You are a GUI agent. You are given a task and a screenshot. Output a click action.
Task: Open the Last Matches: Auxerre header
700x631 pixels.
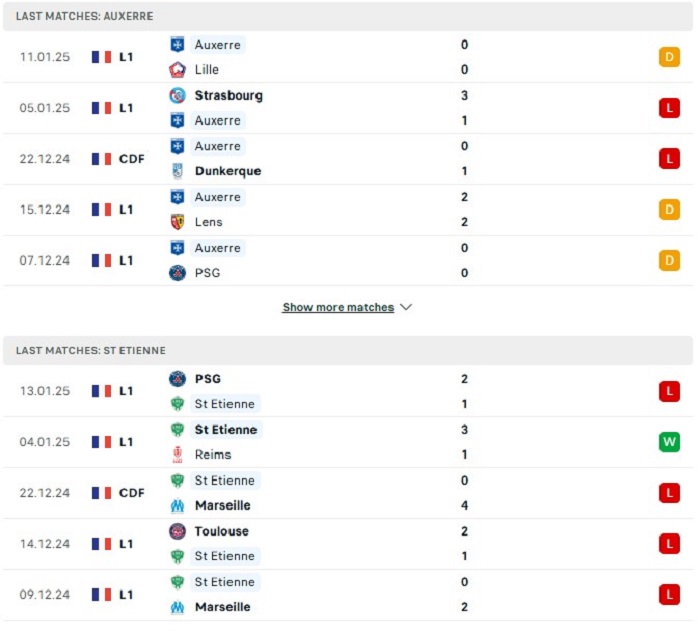point(348,16)
